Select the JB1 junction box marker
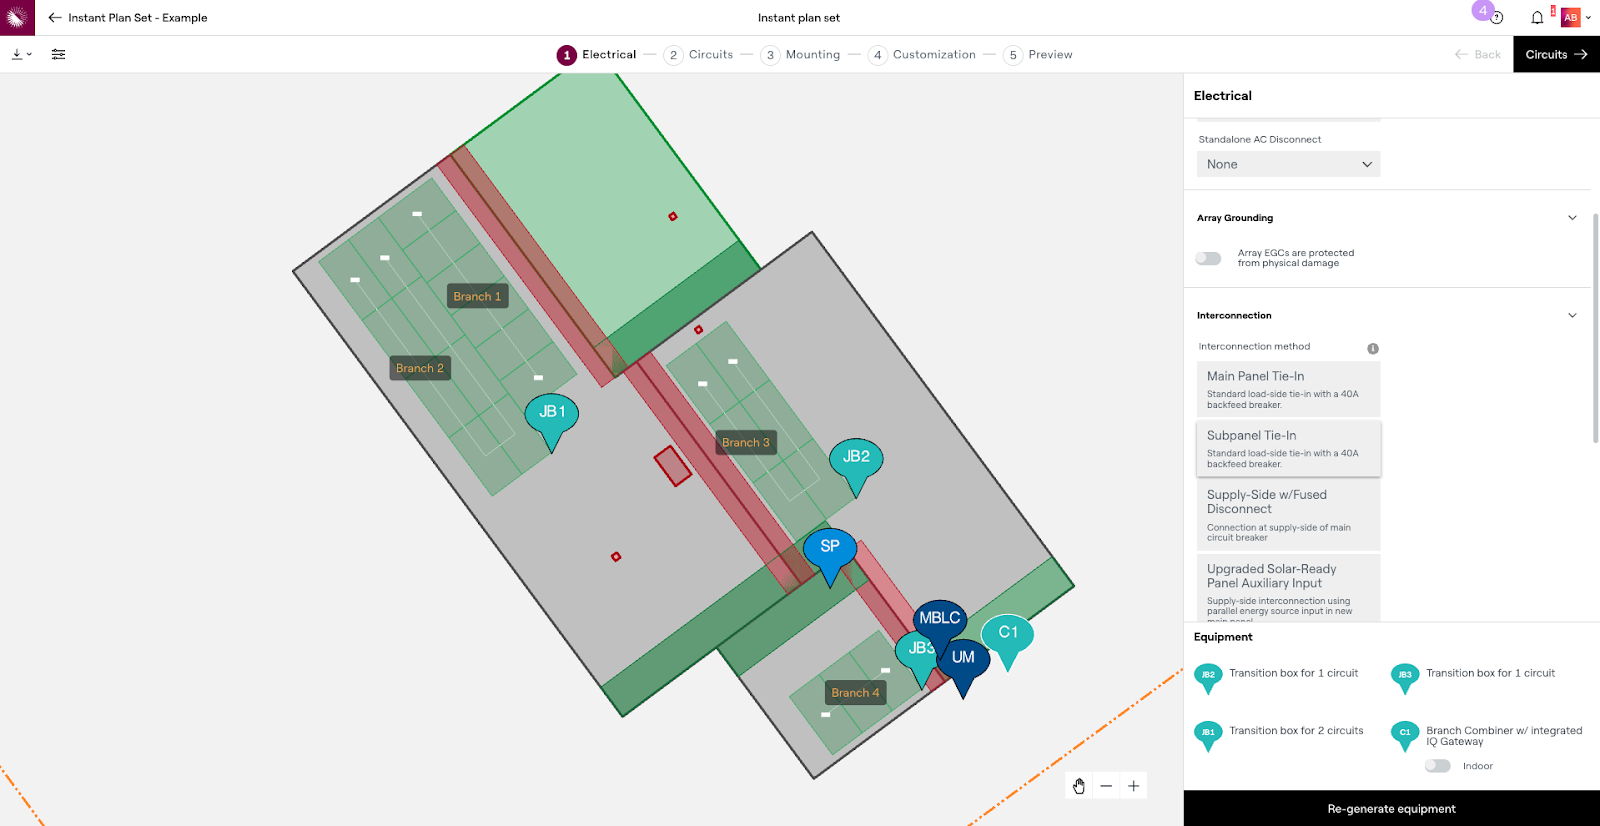 552,413
